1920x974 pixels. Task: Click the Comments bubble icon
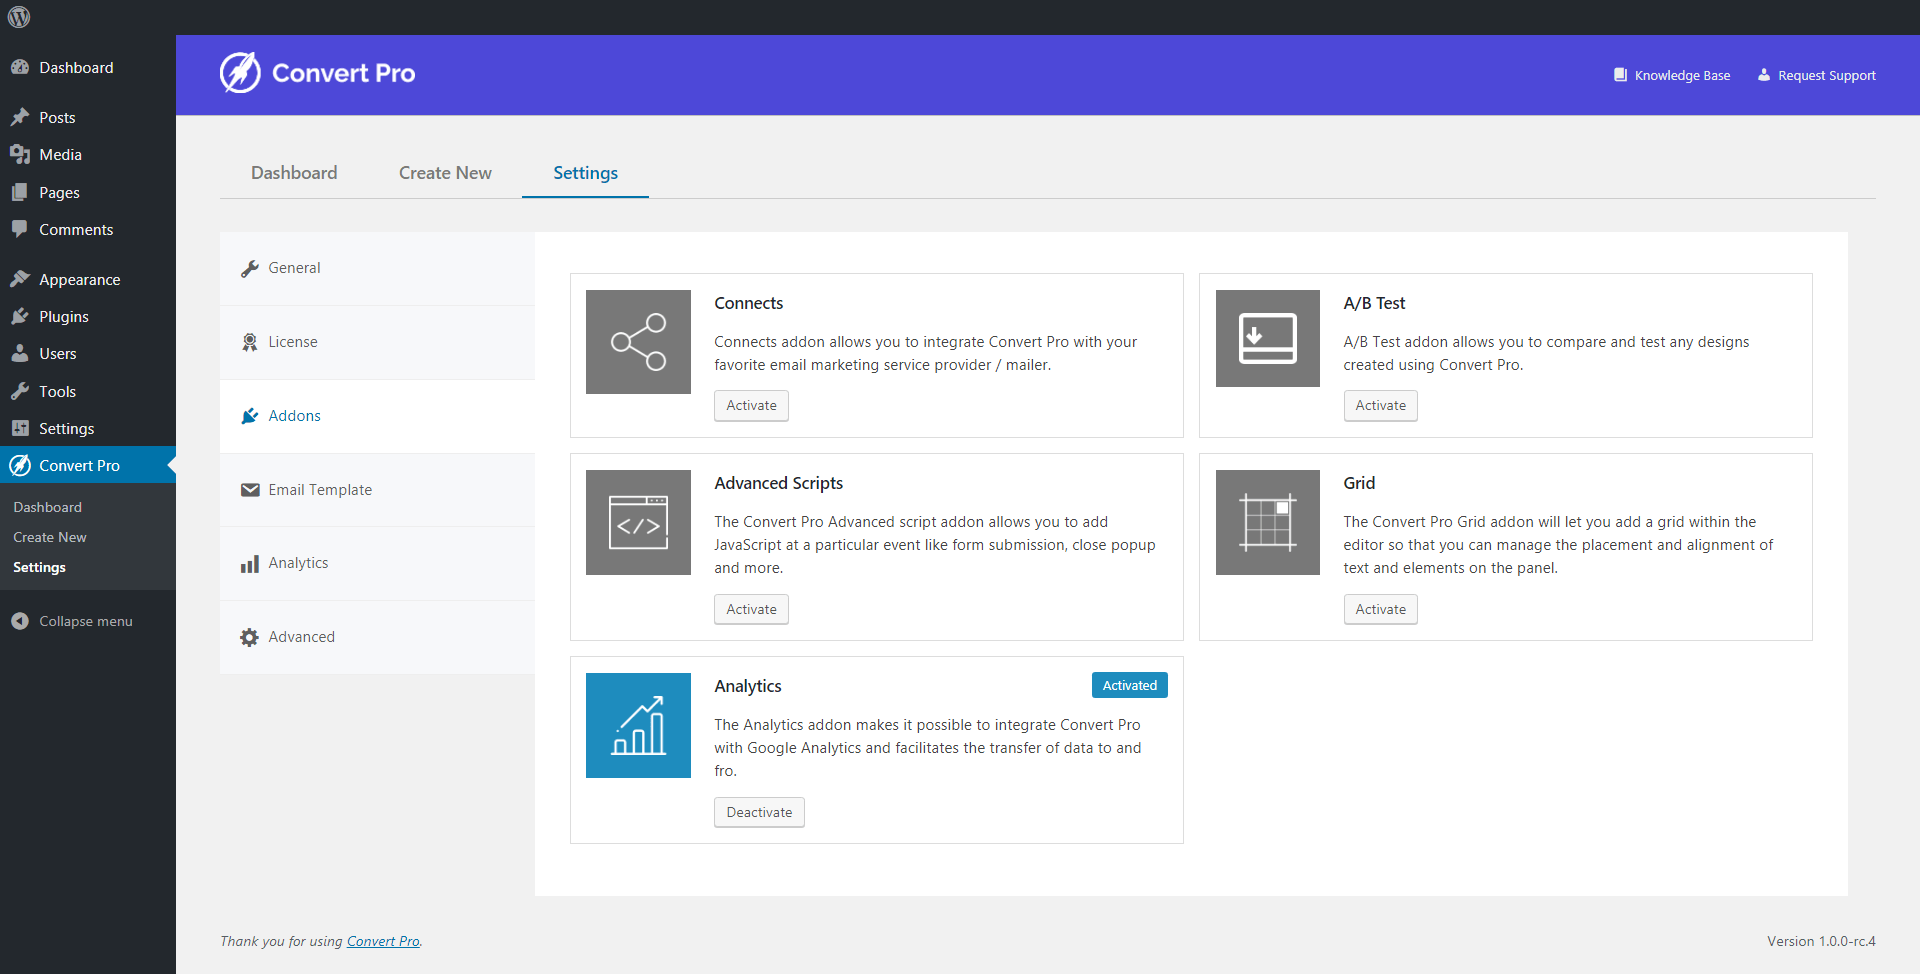pyautogui.click(x=20, y=229)
